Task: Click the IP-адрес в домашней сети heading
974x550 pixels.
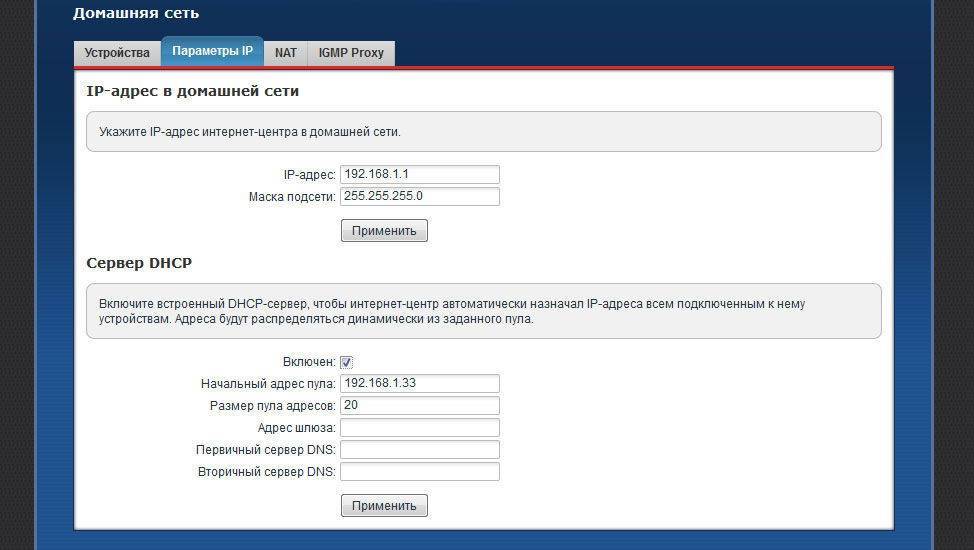Action: click(x=193, y=91)
